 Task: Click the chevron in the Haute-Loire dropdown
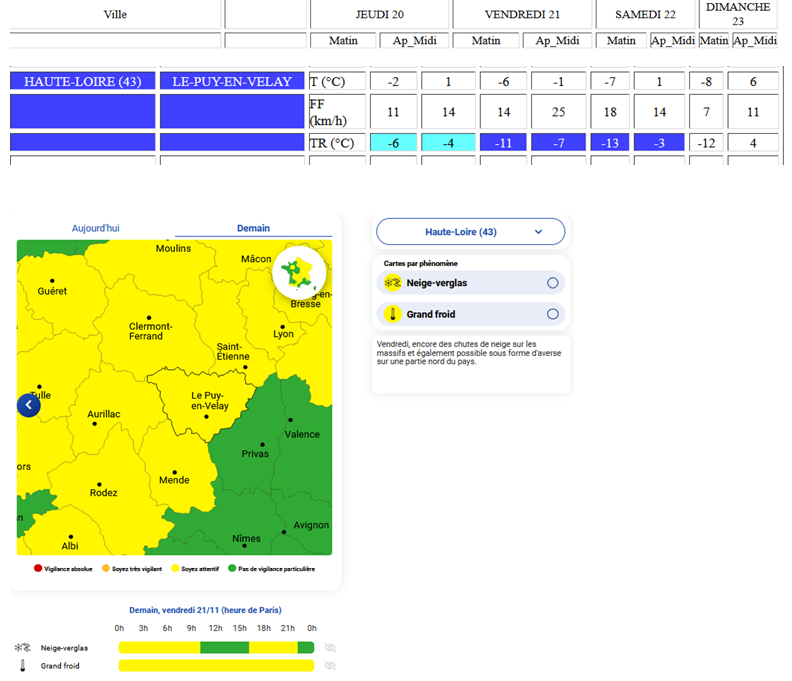pyautogui.click(x=538, y=232)
